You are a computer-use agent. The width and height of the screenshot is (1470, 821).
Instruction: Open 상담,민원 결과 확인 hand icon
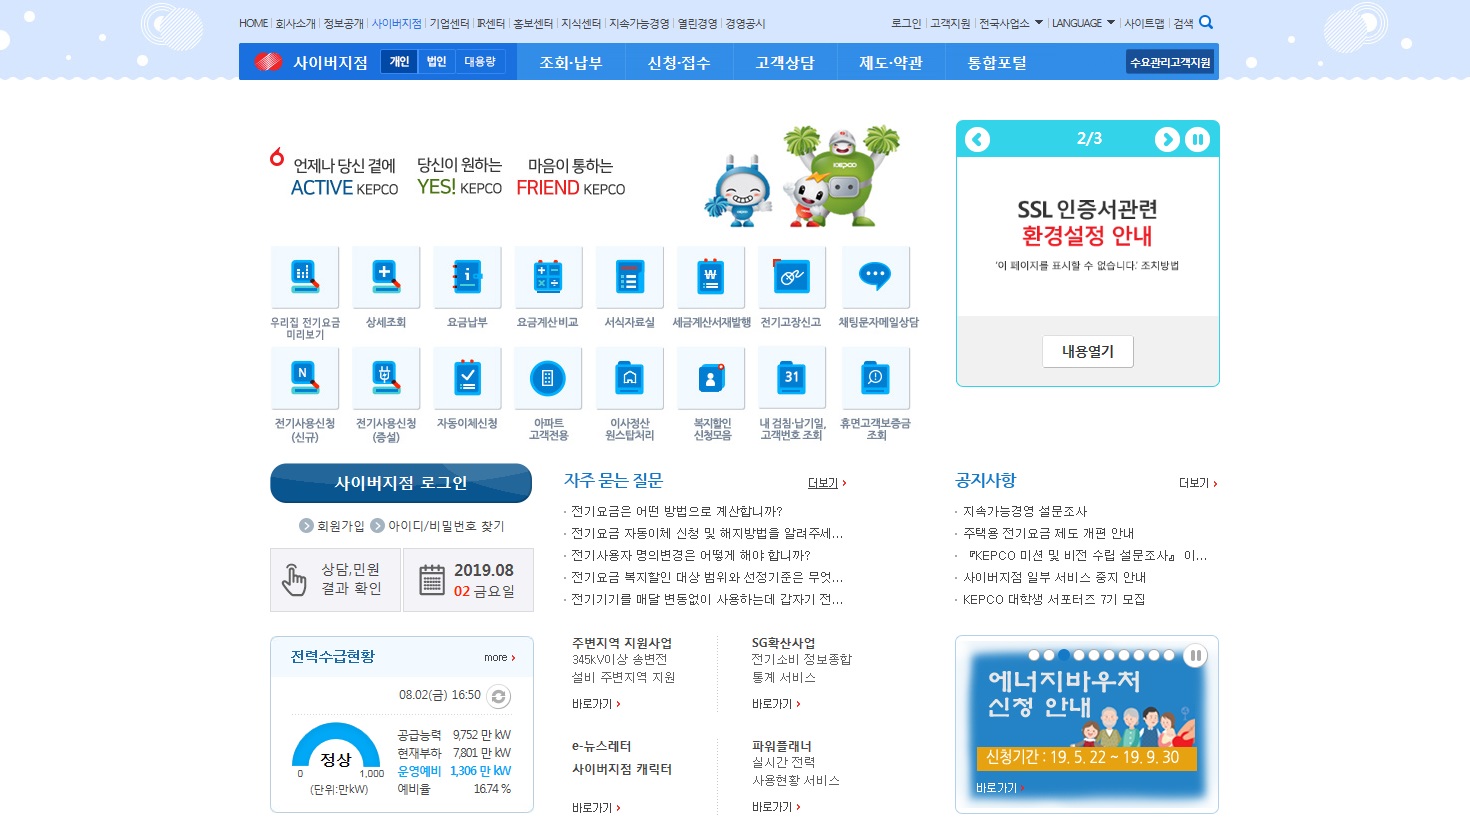pos(294,580)
